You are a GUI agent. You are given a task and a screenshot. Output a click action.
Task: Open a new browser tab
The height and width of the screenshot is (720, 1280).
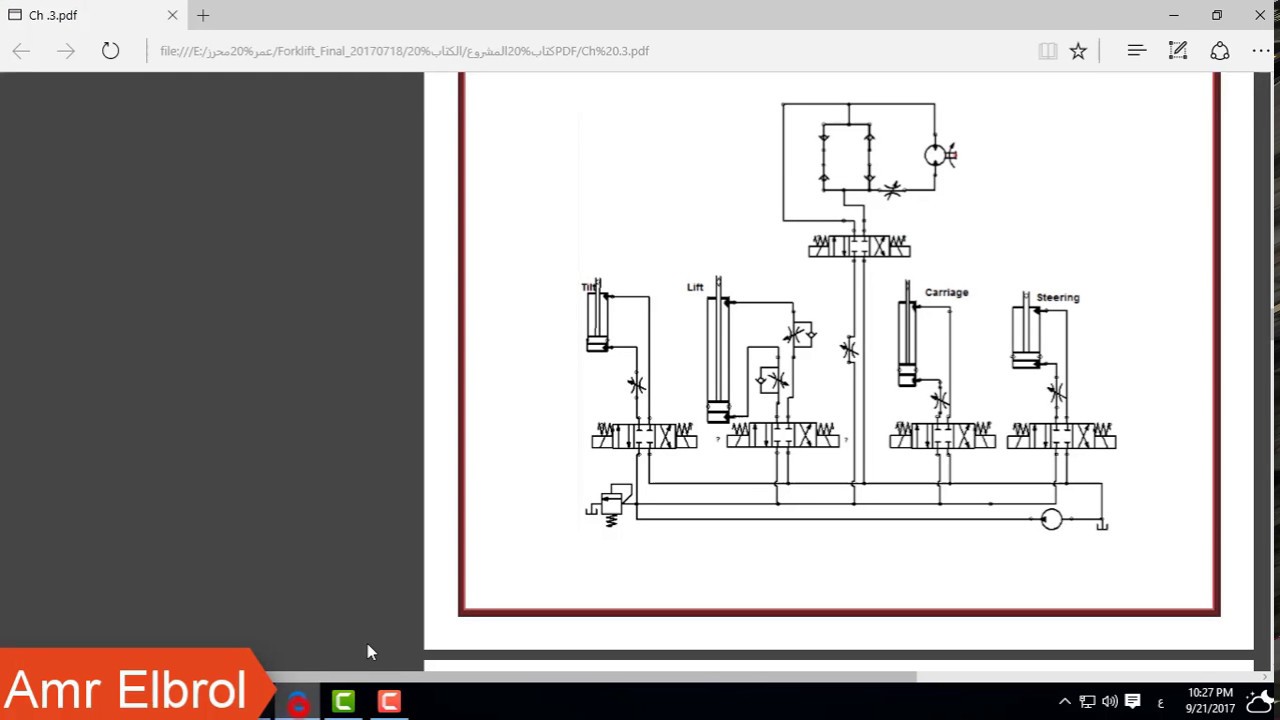(x=203, y=15)
